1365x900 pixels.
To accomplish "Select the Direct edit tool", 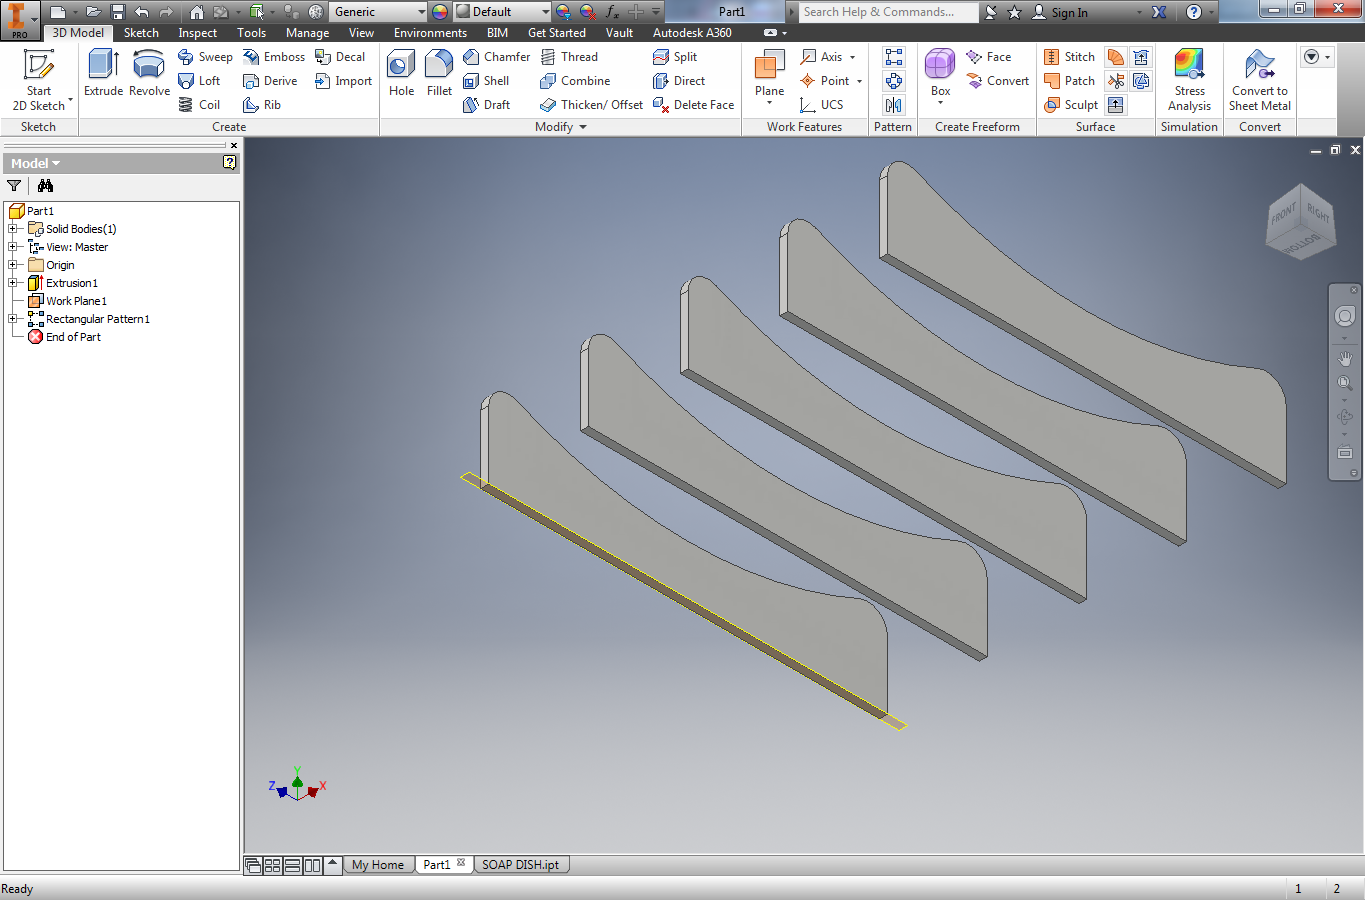I will click(679, 81).
